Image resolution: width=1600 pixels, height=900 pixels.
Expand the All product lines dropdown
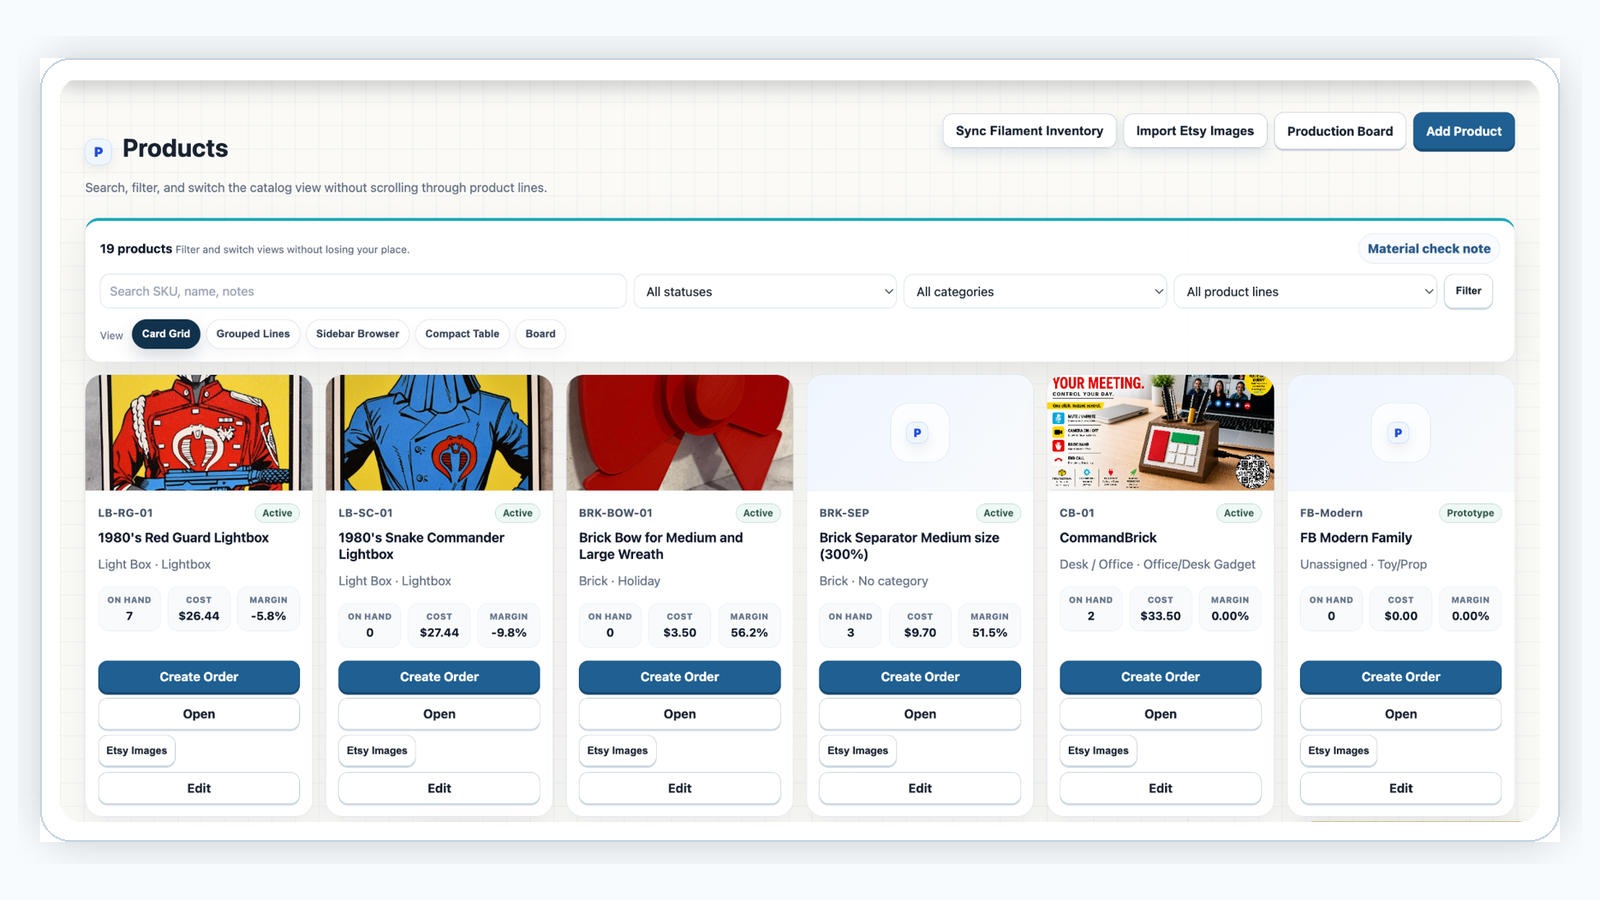coord(1305,291)
